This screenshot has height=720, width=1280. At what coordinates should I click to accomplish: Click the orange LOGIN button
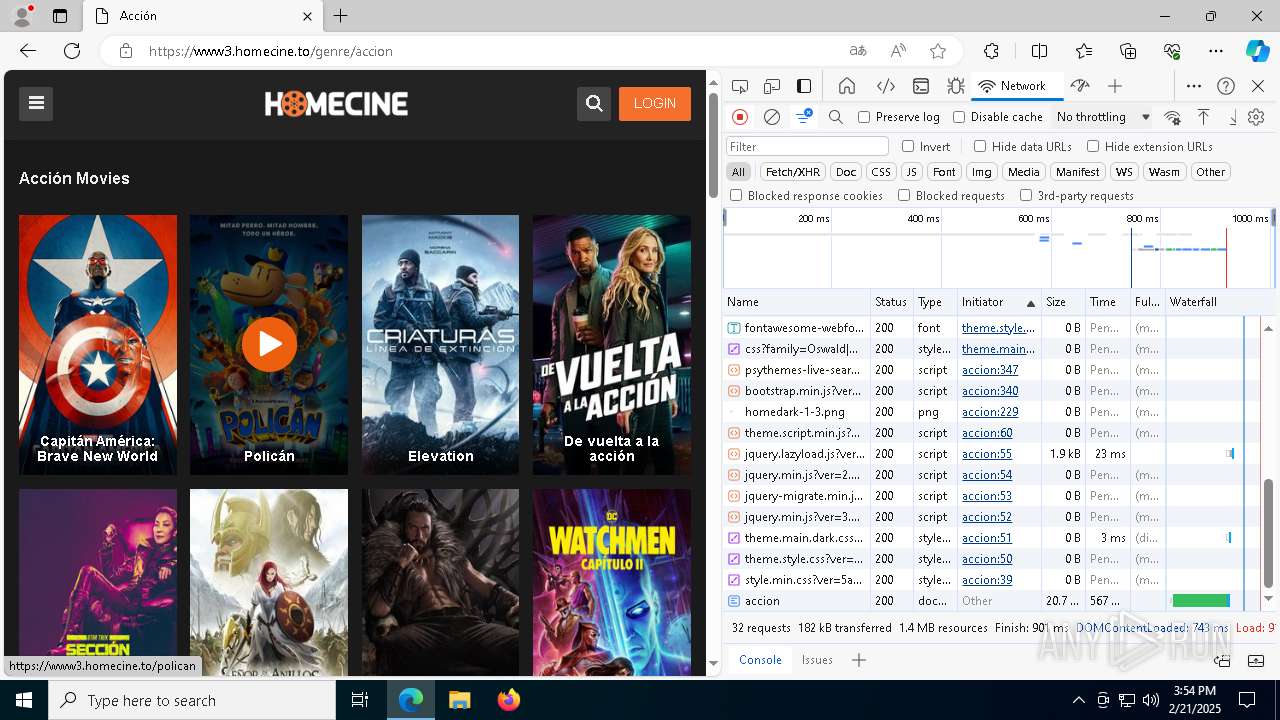click(x=655, y=103)
